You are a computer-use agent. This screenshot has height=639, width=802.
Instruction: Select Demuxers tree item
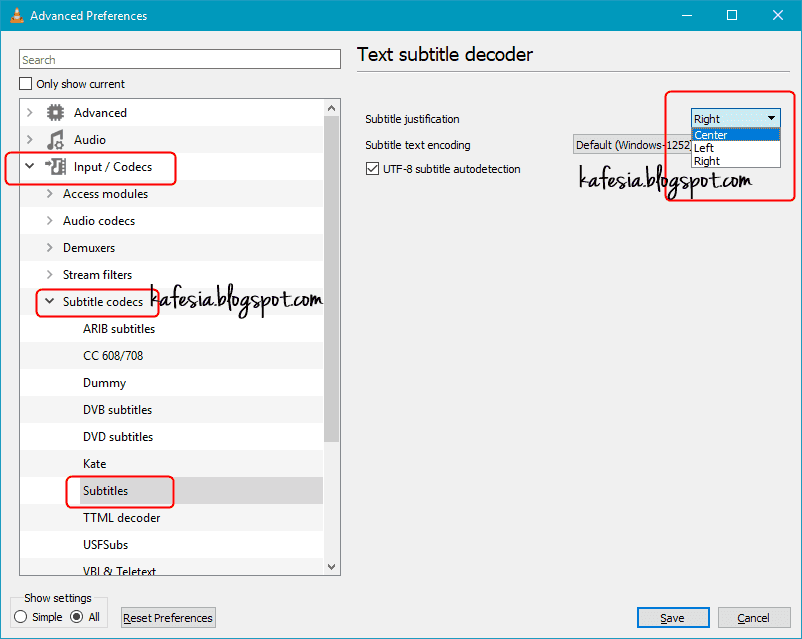(89, 248)
